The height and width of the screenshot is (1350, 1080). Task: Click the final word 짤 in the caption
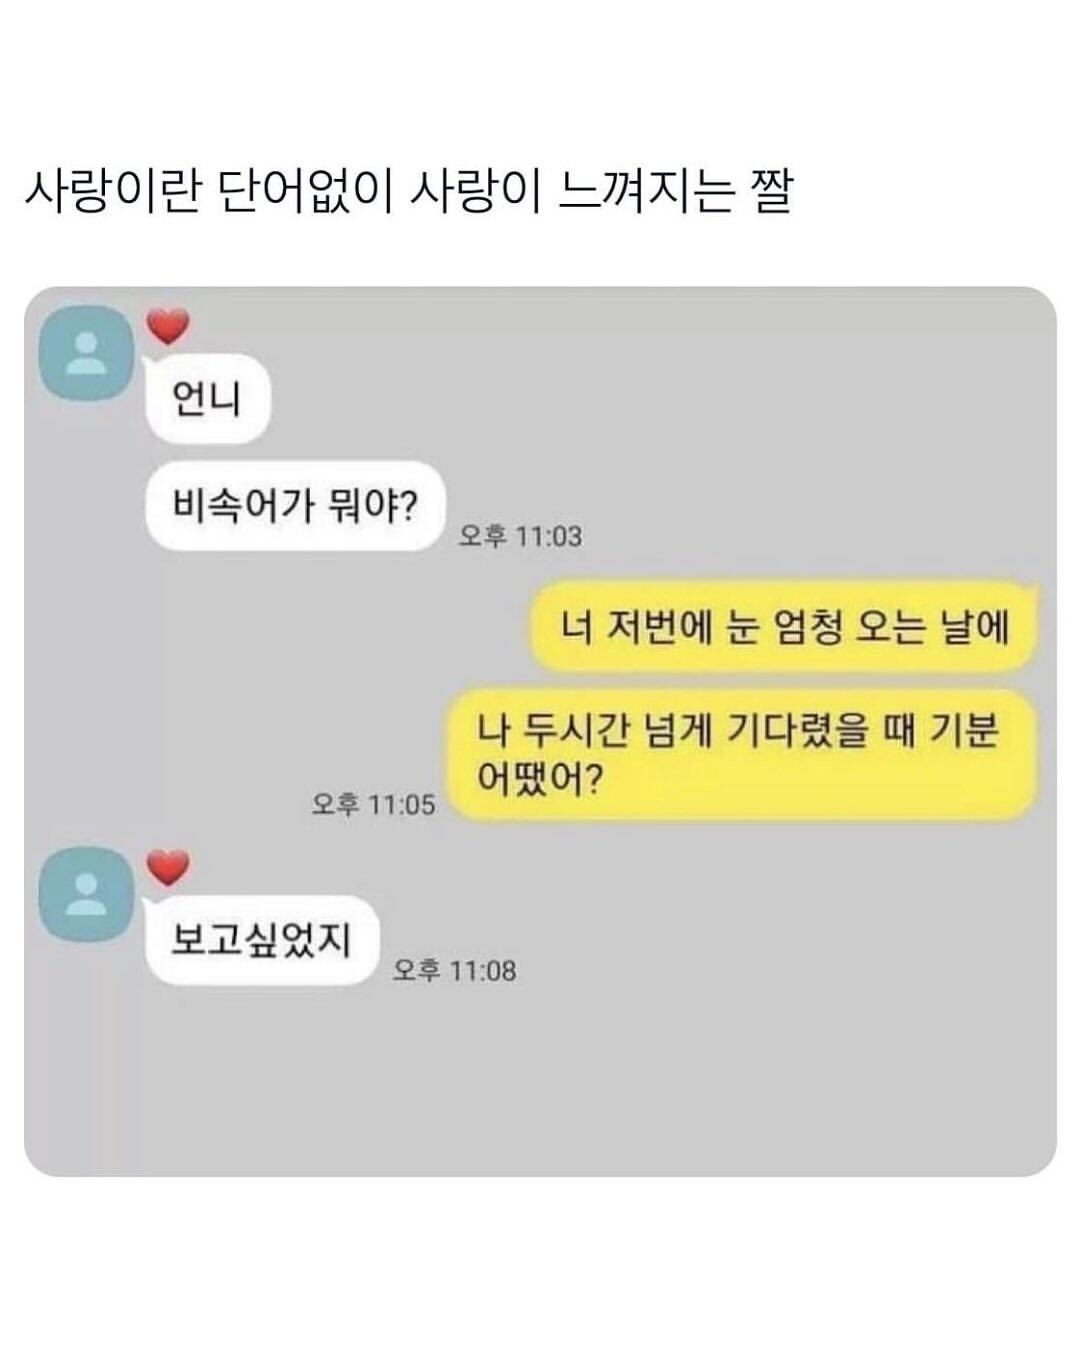(x=771, y=192)
